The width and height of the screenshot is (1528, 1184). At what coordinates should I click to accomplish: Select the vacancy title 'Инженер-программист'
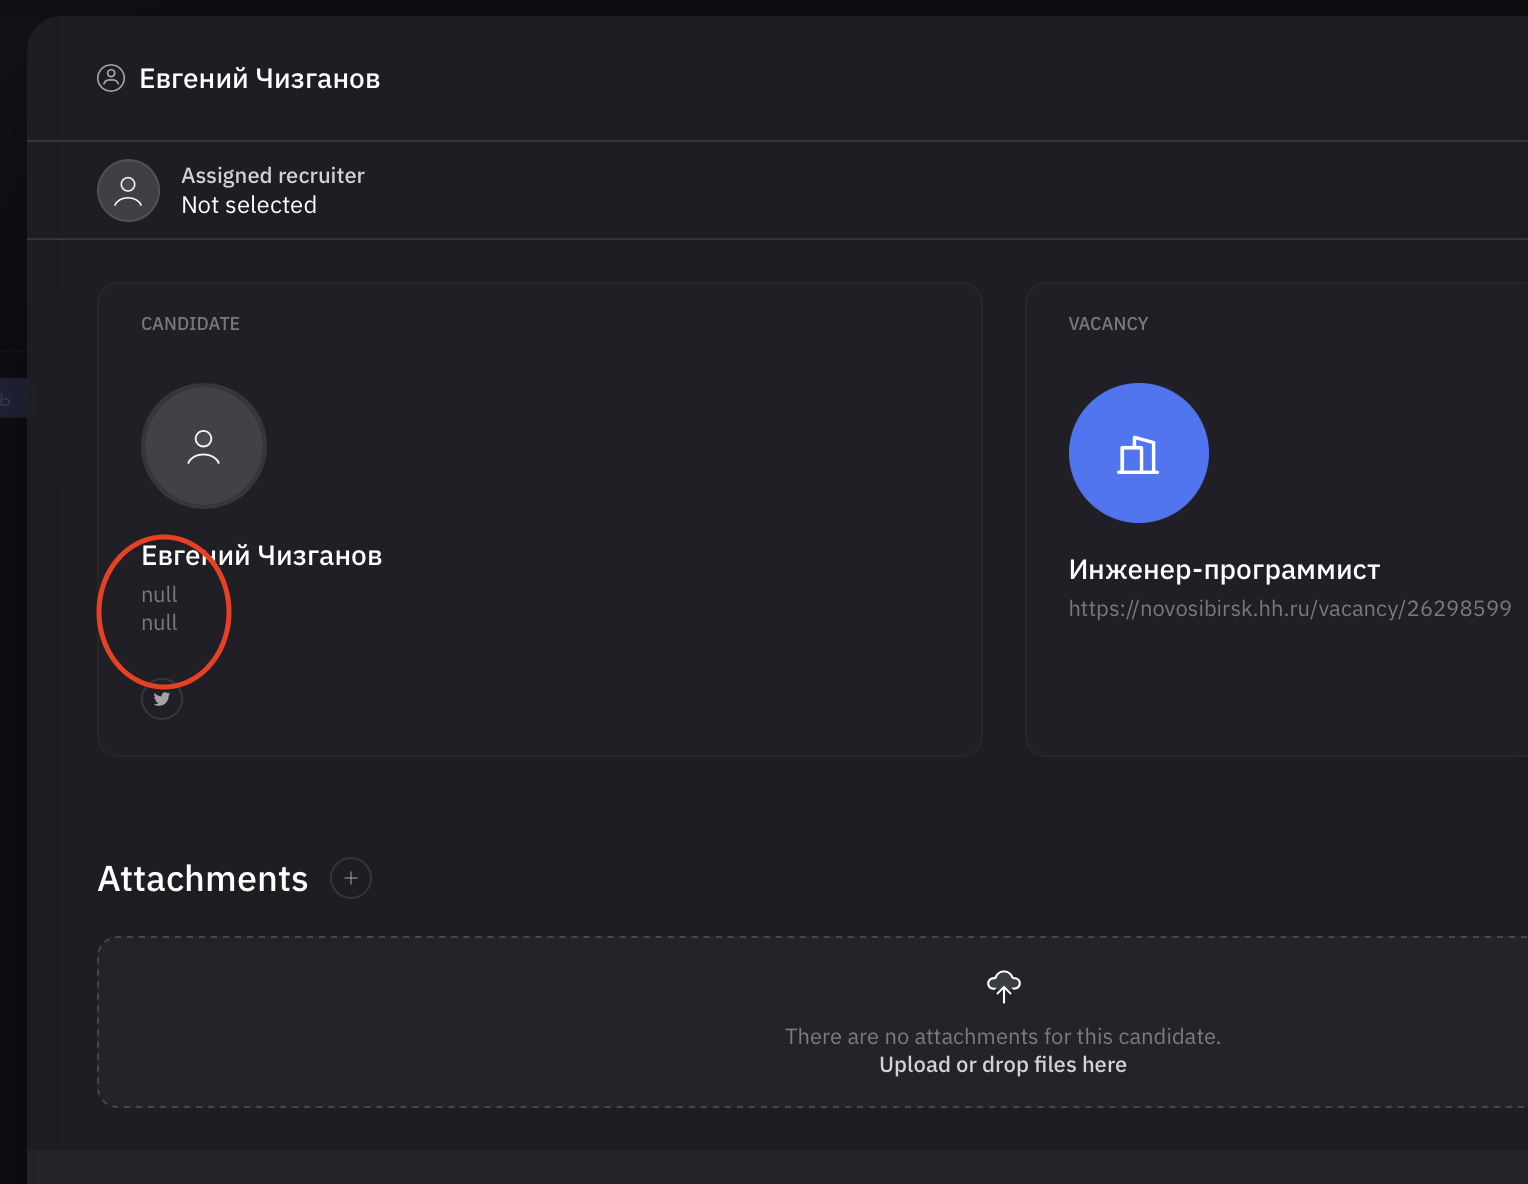tap(1224, 569)
